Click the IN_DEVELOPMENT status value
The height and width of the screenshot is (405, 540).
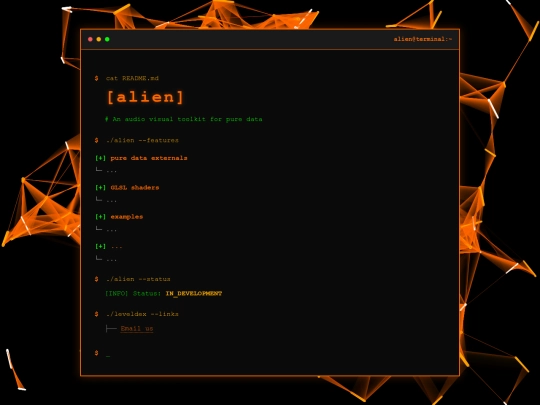pos(194,293)
